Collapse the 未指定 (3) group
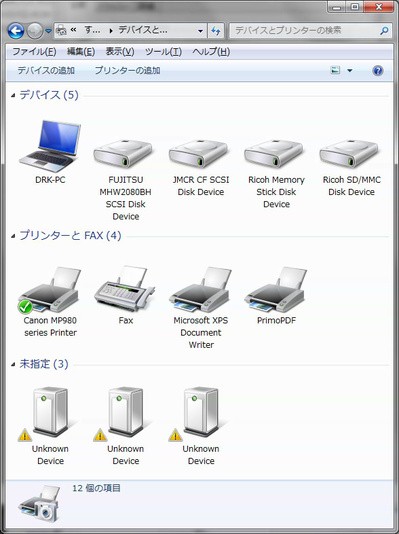The width and height of the screenshot is (399, 534). click(x=13, y=364)
